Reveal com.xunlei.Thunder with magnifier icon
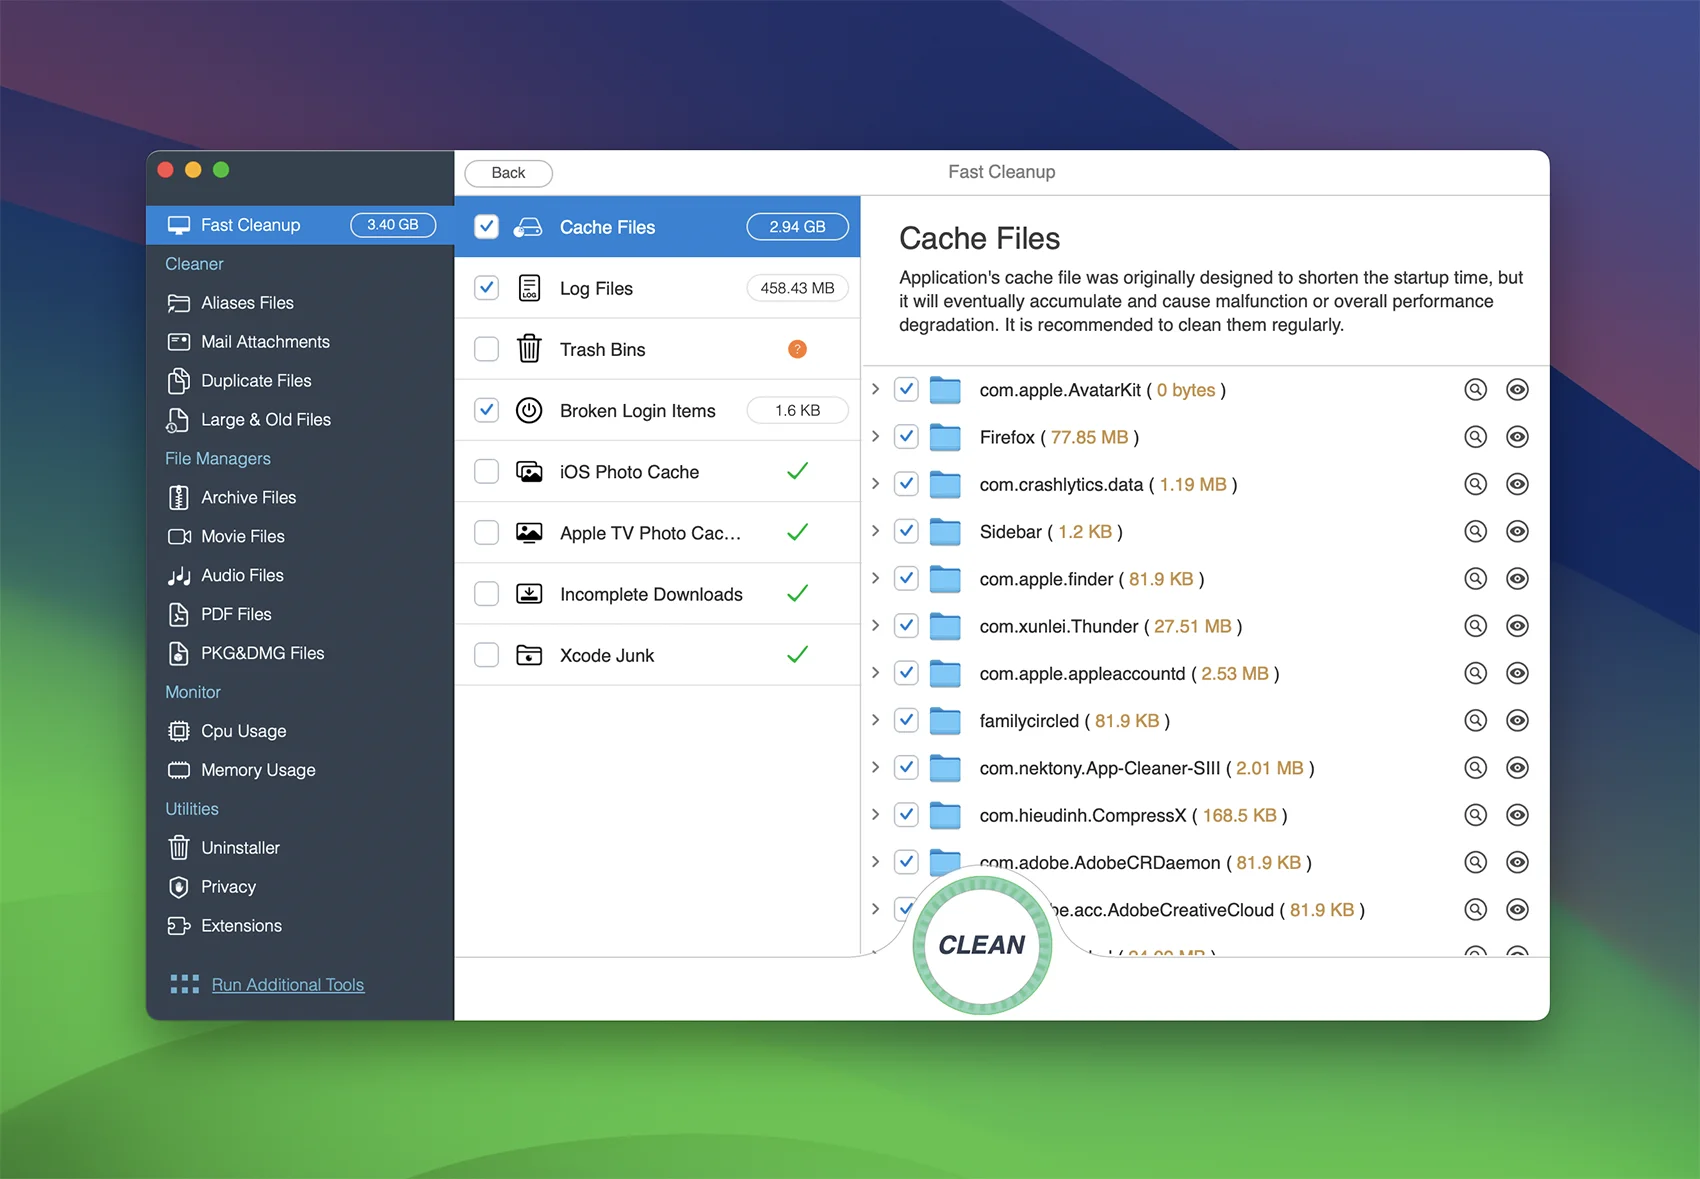The width and height of the screenshot is (1700, 1179). [1475, 626]
